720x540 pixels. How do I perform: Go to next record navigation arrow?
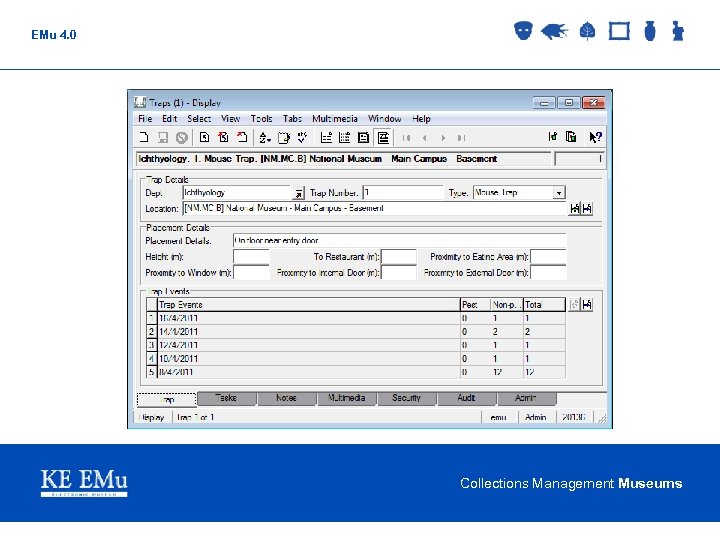(443, 138)
